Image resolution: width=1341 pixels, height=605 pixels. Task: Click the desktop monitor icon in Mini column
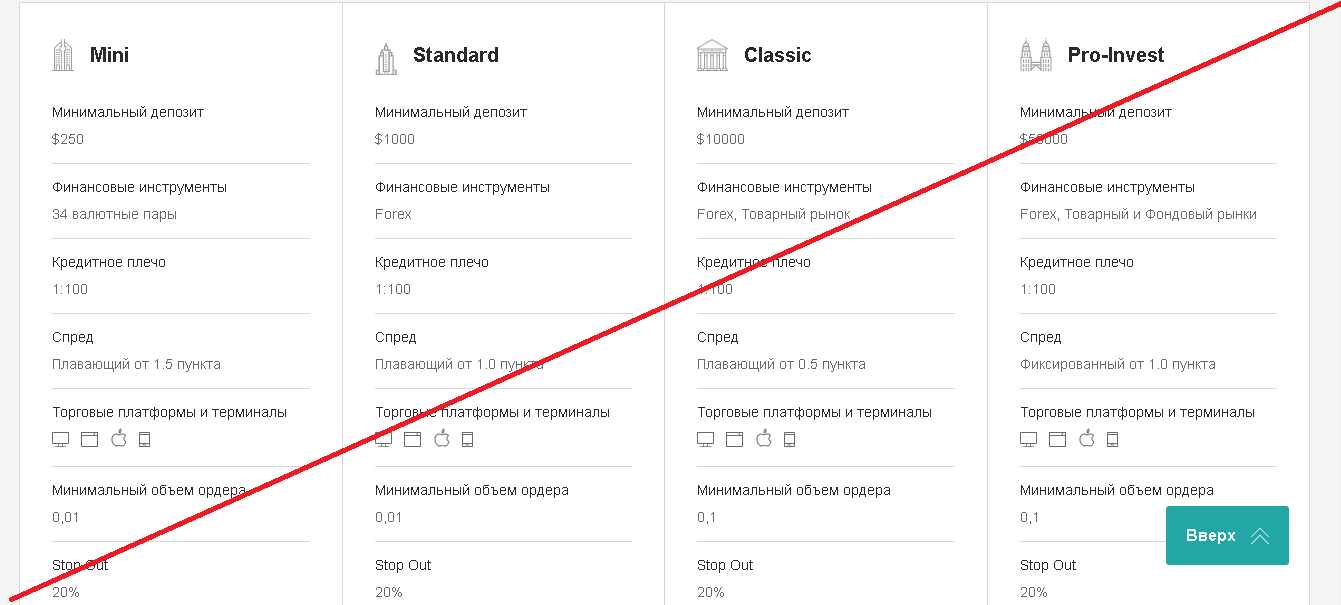pyautogui.click(x=60, y=439)
